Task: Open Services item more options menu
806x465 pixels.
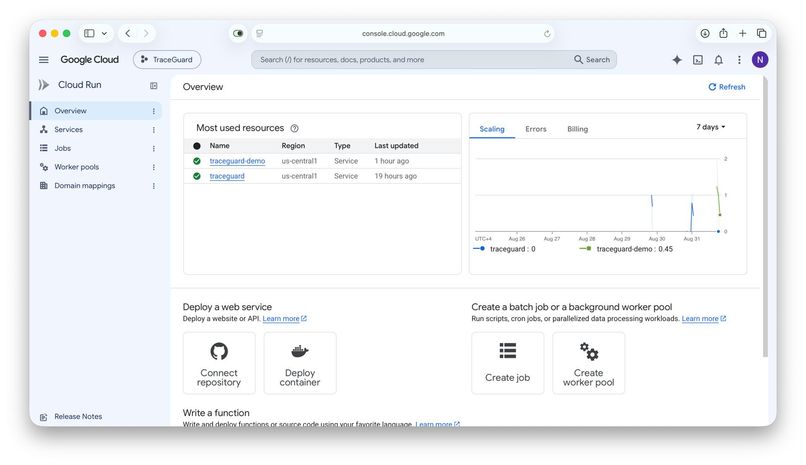Action: coord(153,130)
